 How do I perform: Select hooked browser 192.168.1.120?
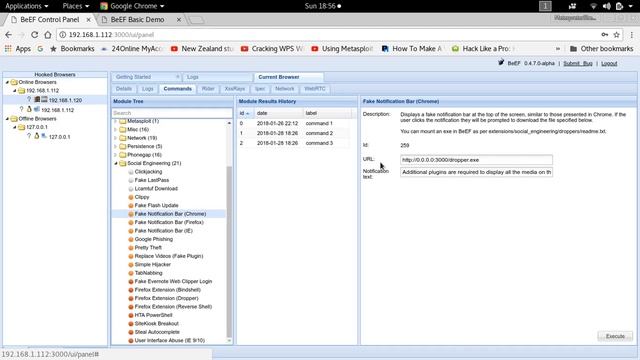click(65, 100)
